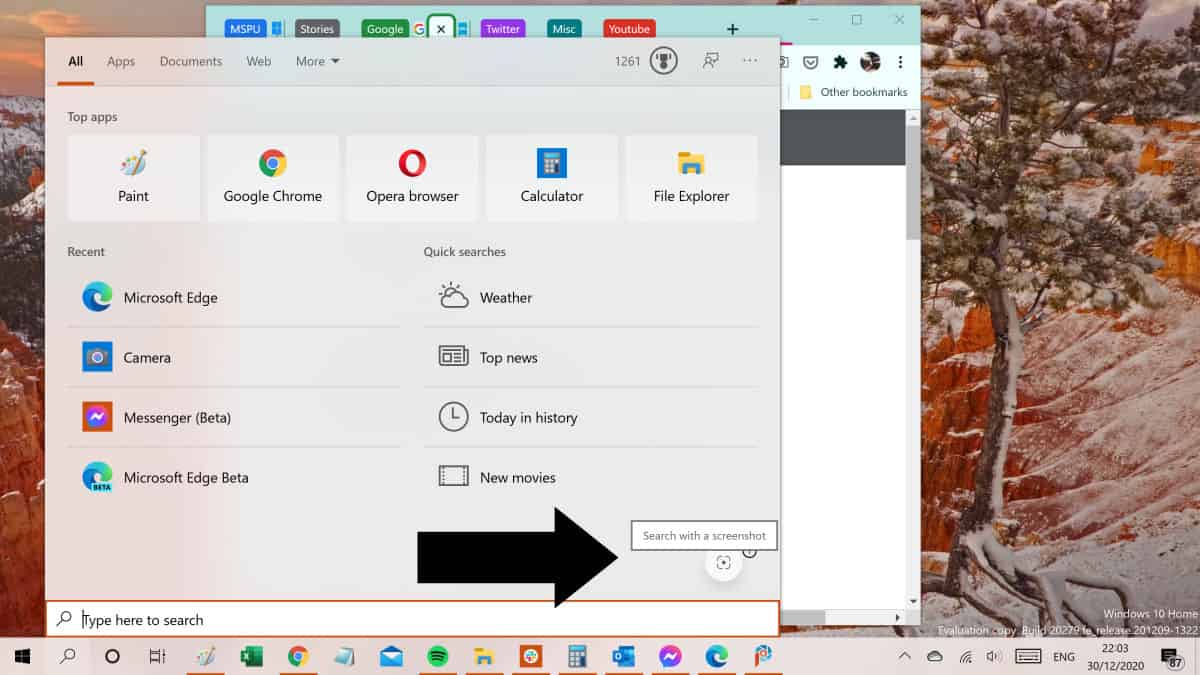Screen dimensions: 1200x675
Task: Open Task View on the taskbar
Action: coord(157,656)
